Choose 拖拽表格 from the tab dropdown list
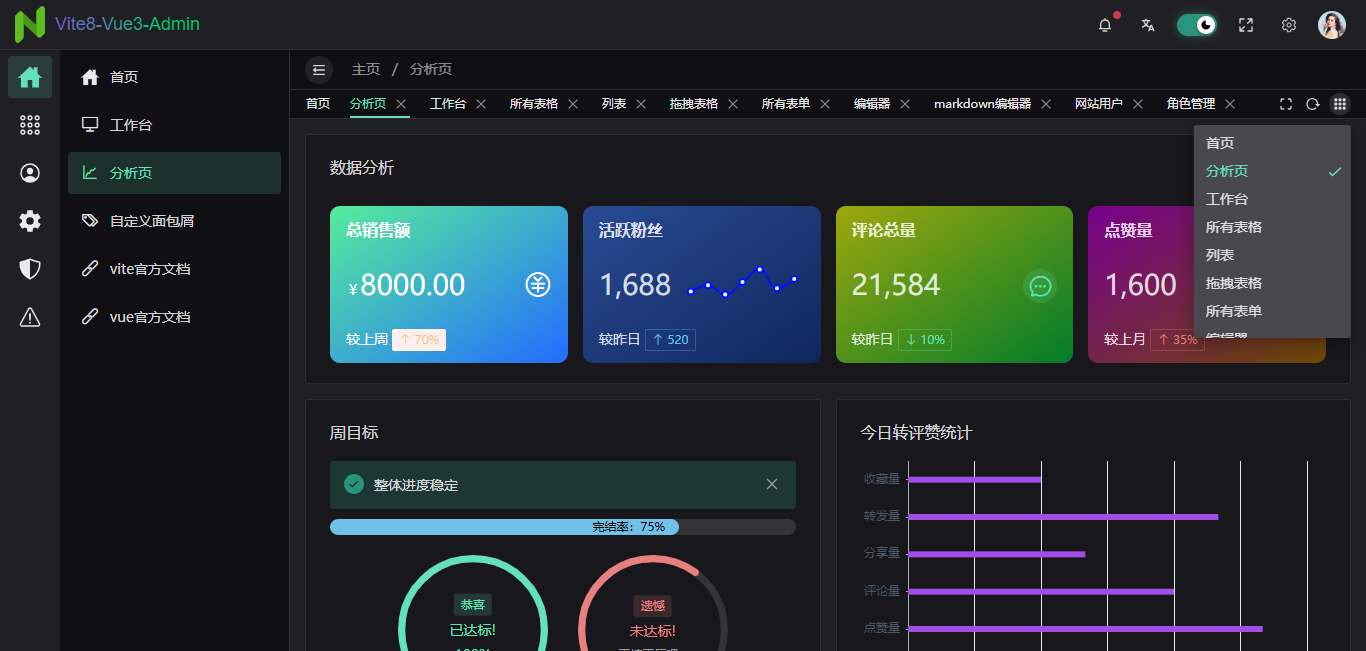The height and width of the screenshot is (651, 1366). click(x=1272, y=283)
